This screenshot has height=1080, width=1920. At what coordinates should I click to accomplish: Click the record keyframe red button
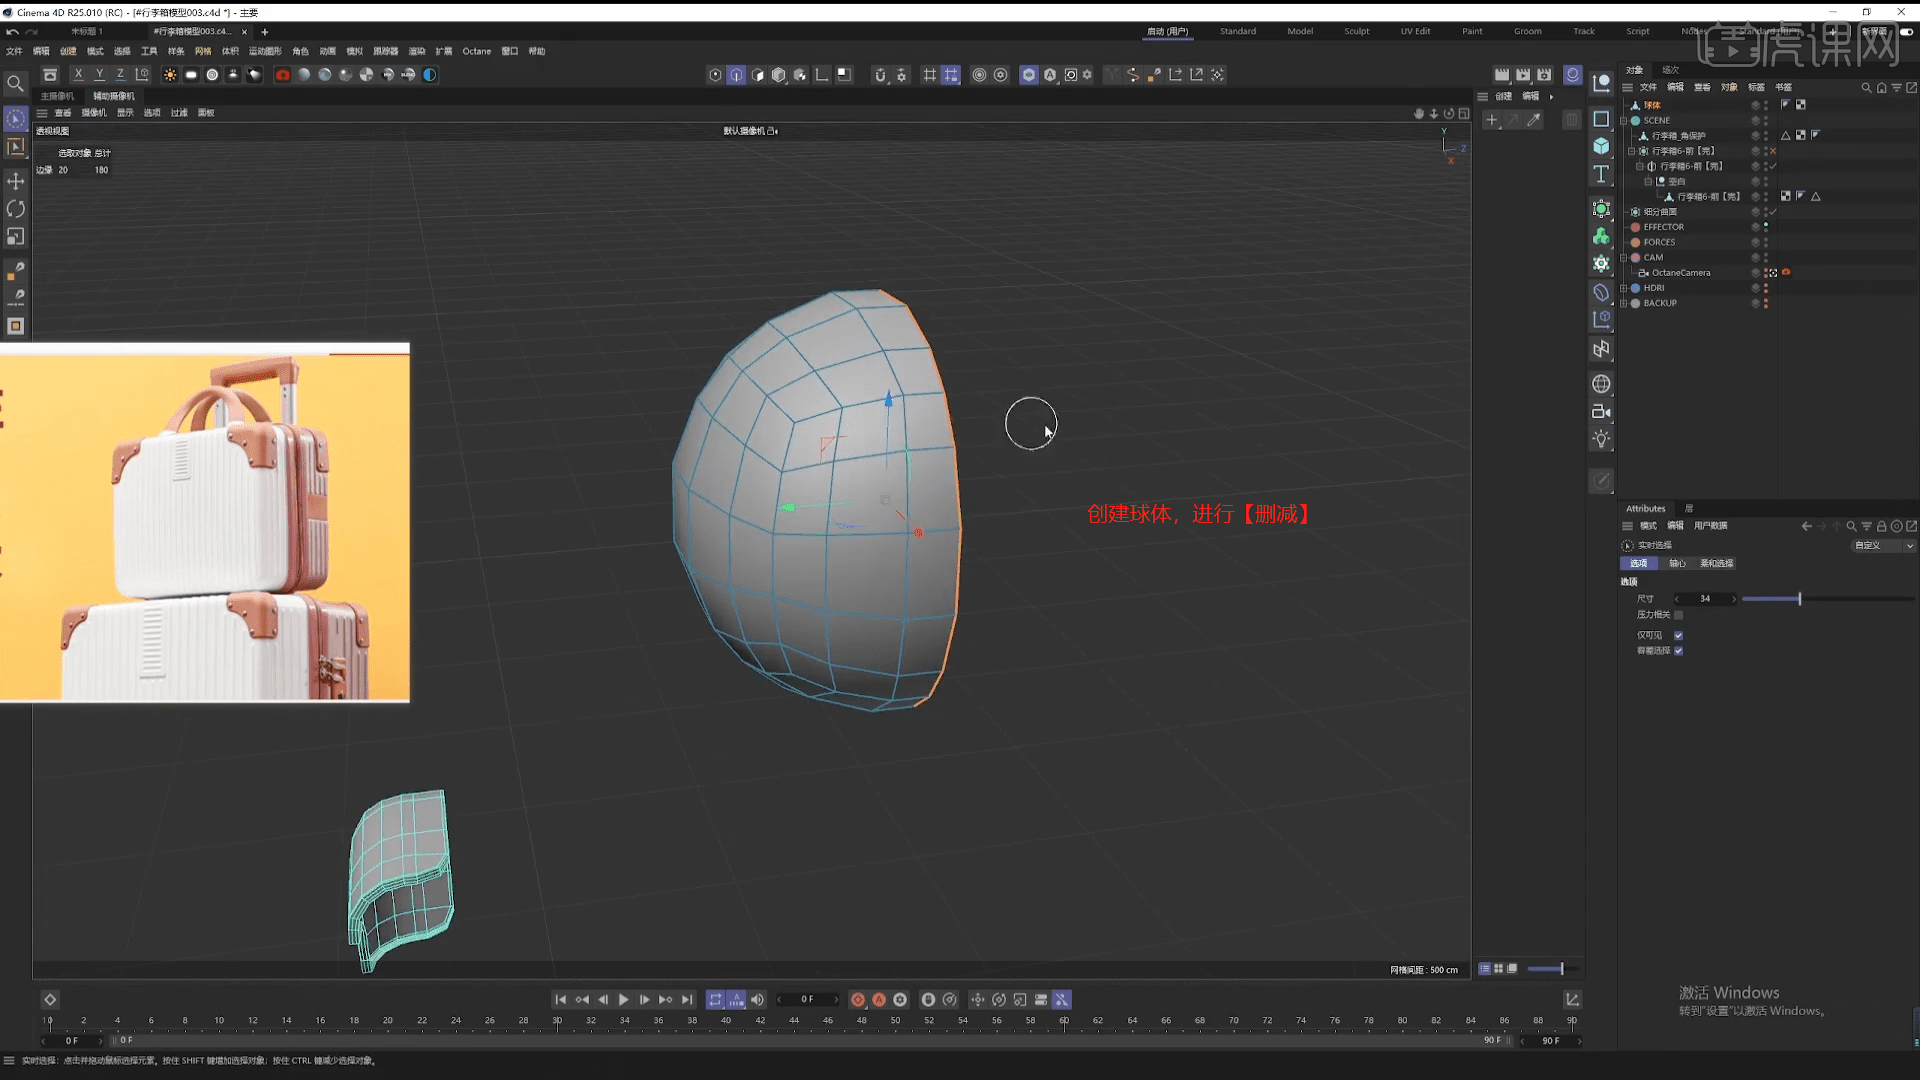tap(858, 1000)
